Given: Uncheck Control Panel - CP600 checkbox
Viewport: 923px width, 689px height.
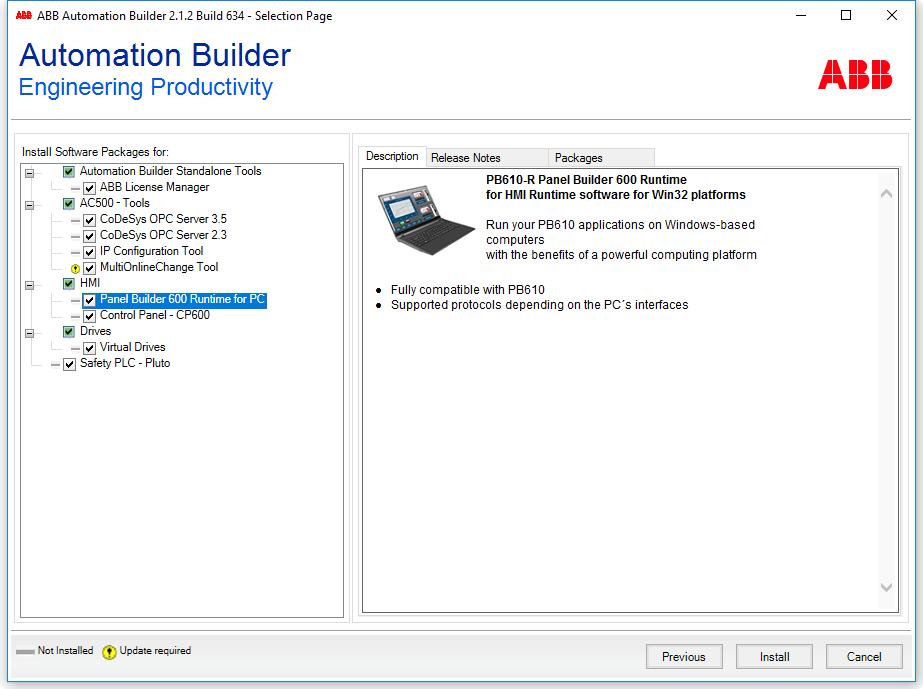Looking at the screenshot, I should pos(89,316).
